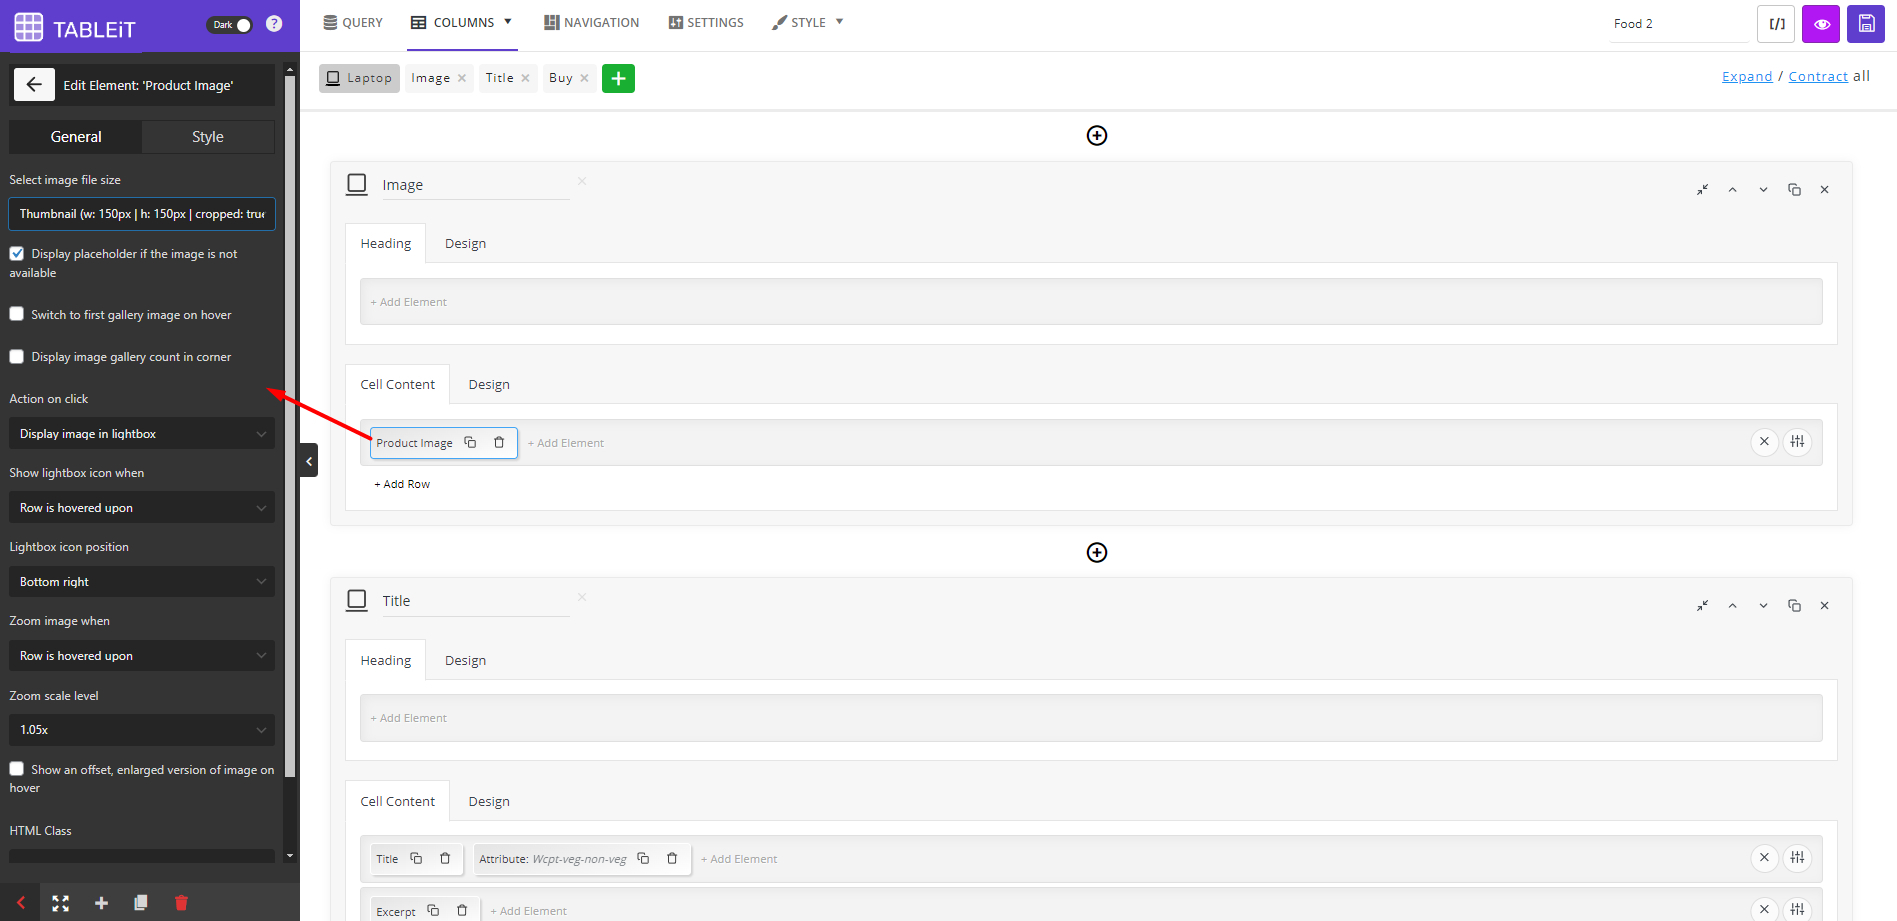Toggle the Dark mode switch
The height and width of the screenshot is (921, 1897).
(230, 25)
